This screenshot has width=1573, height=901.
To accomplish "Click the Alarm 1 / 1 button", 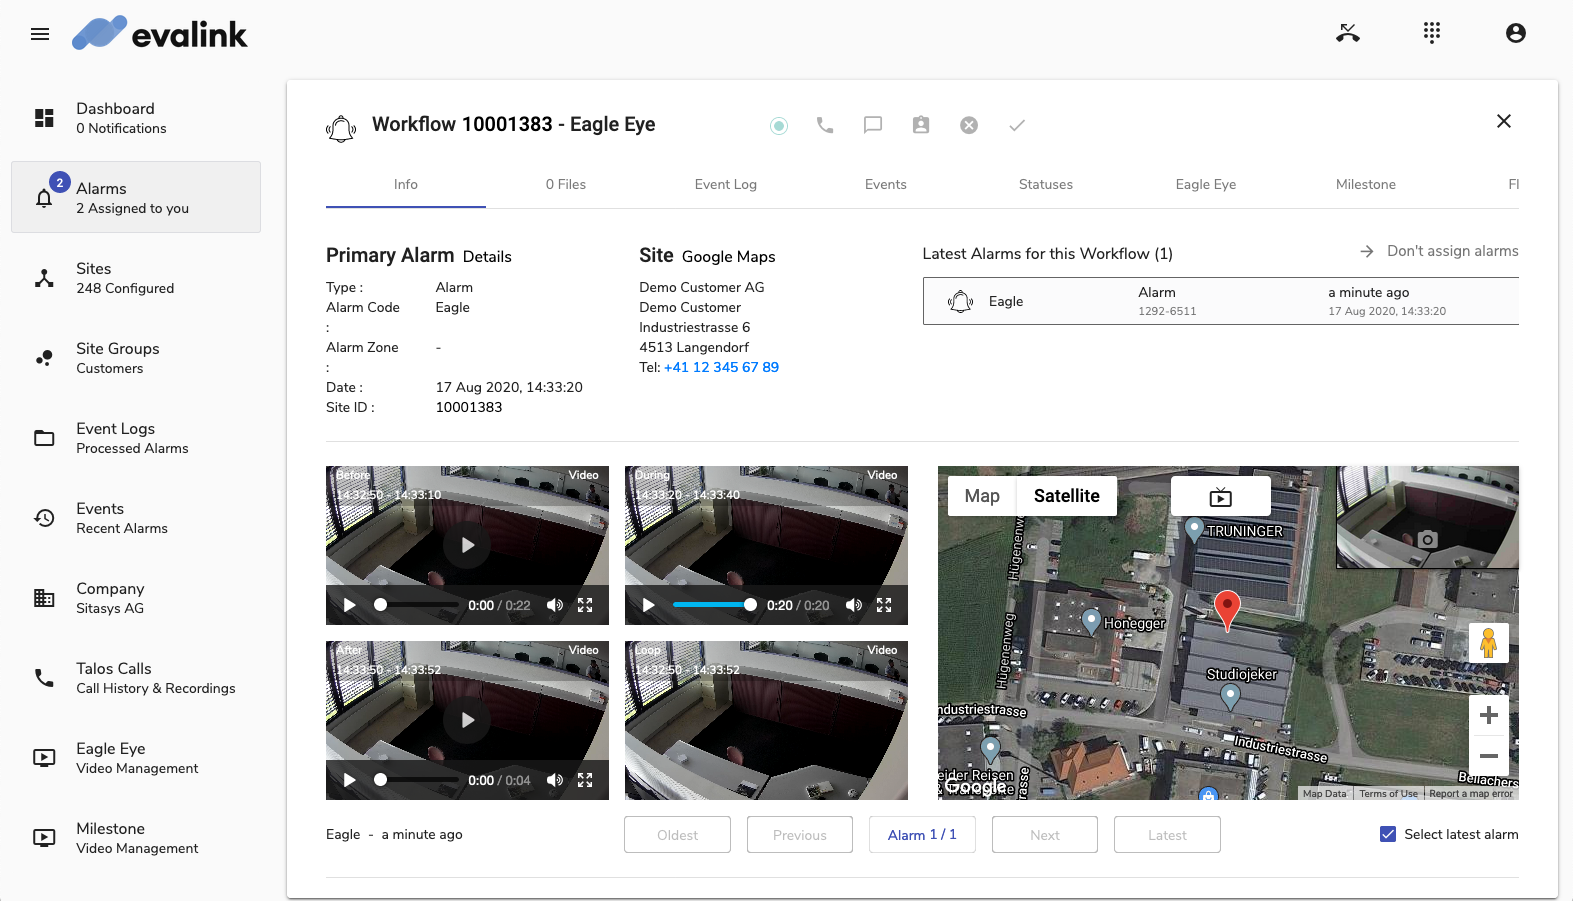I will coord(922,835).
